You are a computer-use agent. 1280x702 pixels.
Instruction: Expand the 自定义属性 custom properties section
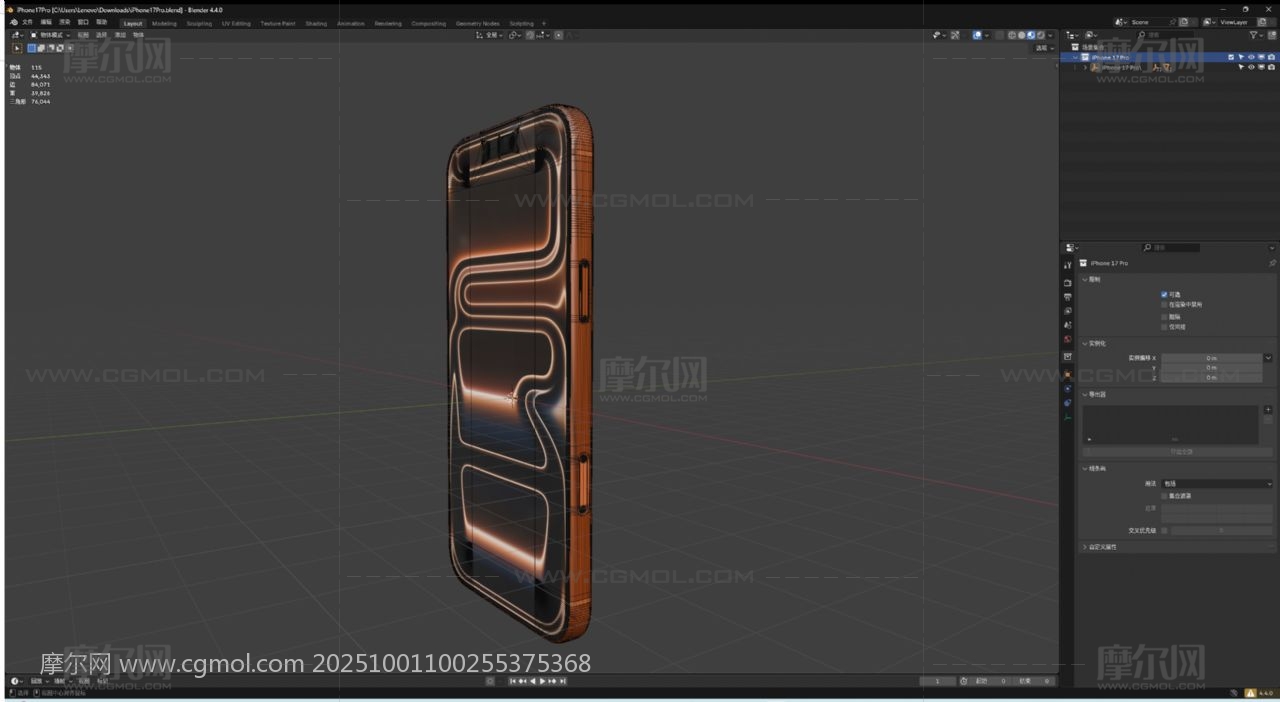pos(1085,547)
